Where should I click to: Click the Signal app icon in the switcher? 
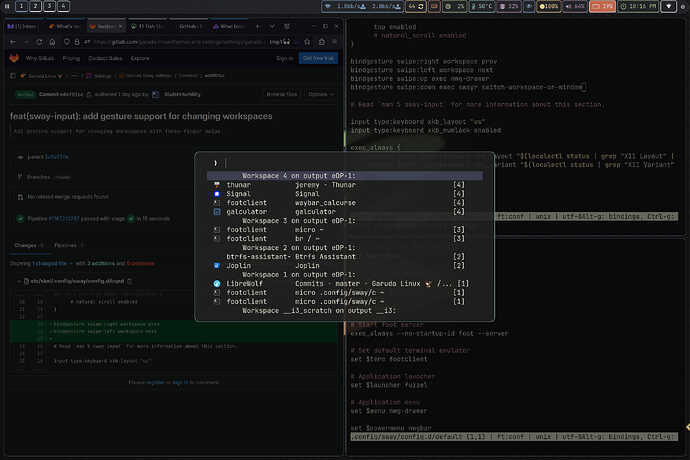pos(217,194)
